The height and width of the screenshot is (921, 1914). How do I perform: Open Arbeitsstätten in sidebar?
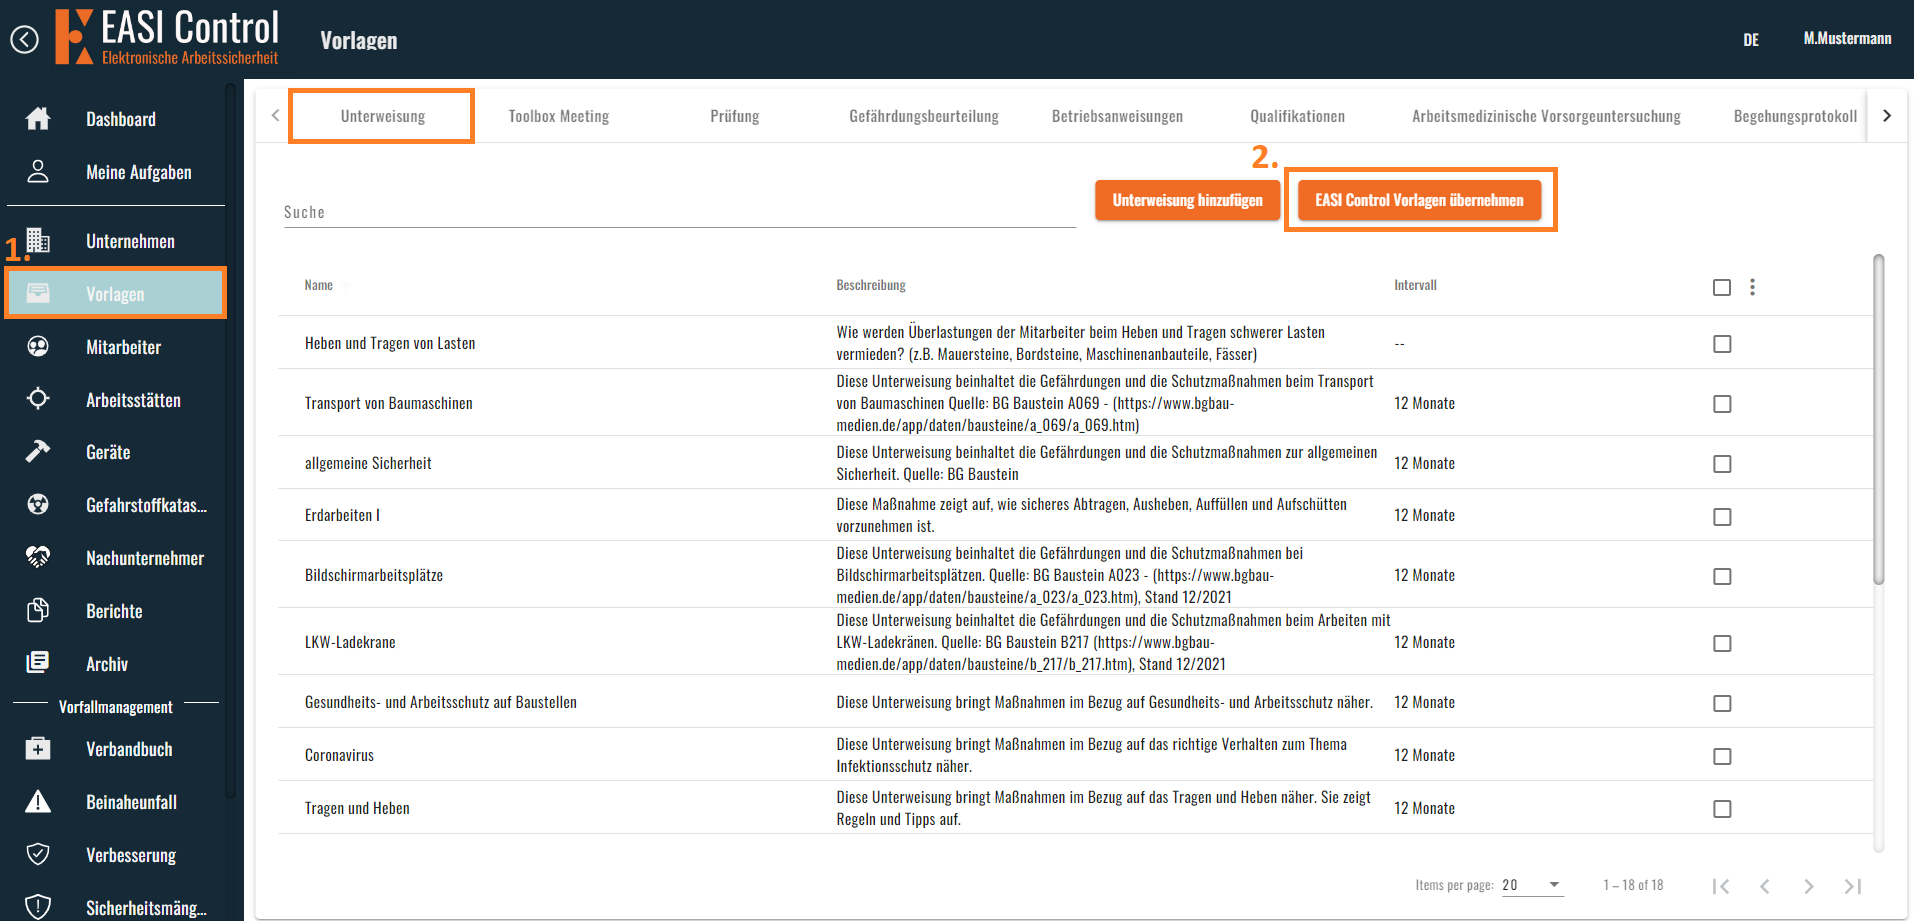(134, 400)
